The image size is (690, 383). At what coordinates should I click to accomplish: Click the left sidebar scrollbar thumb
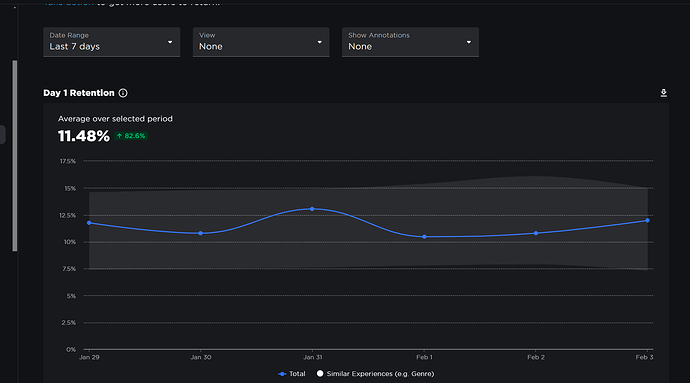click(x=15, y=156)
